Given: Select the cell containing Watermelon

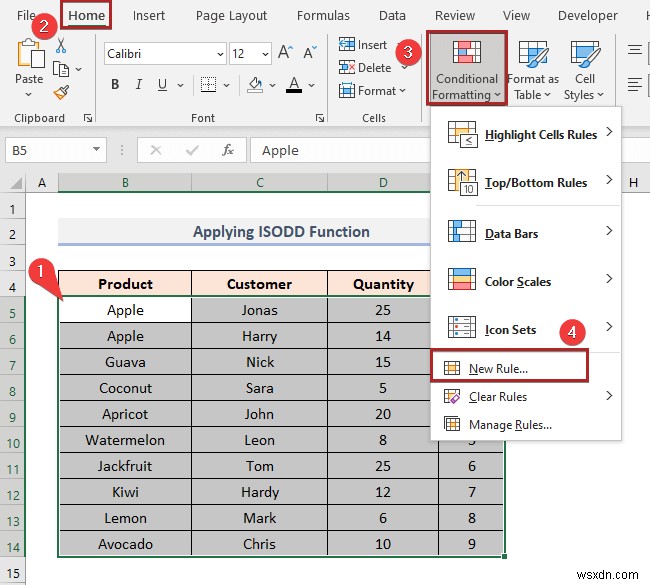Looking at the screenshot, I should click(x=125, y=440).
